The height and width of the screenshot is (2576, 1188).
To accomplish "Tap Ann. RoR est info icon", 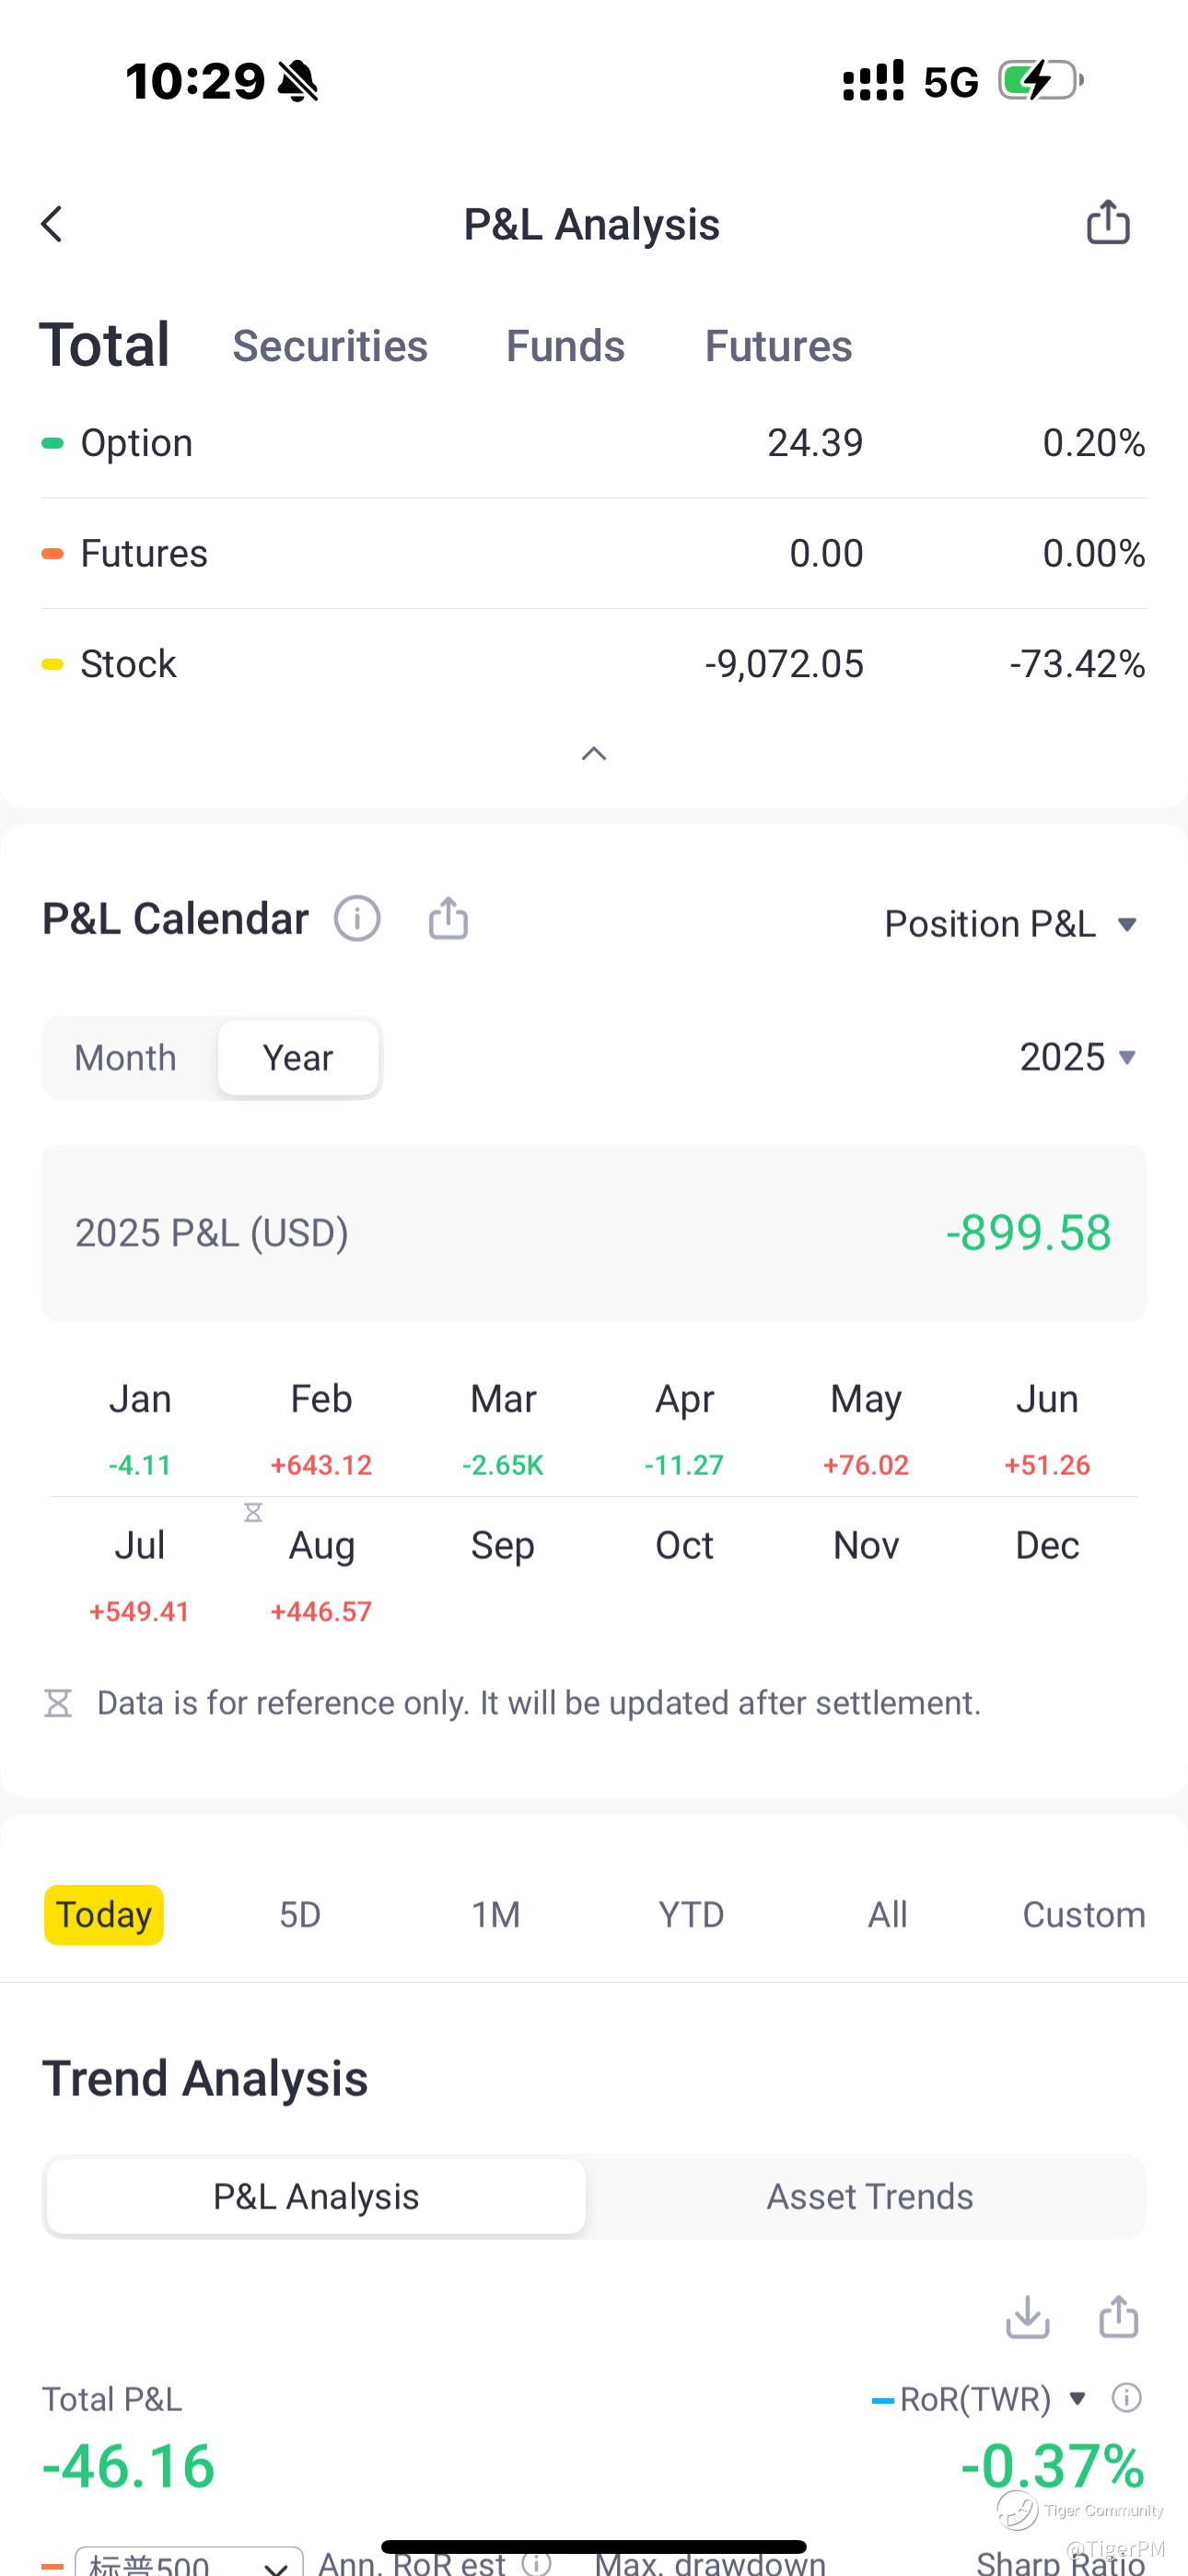I will 537,2562.
